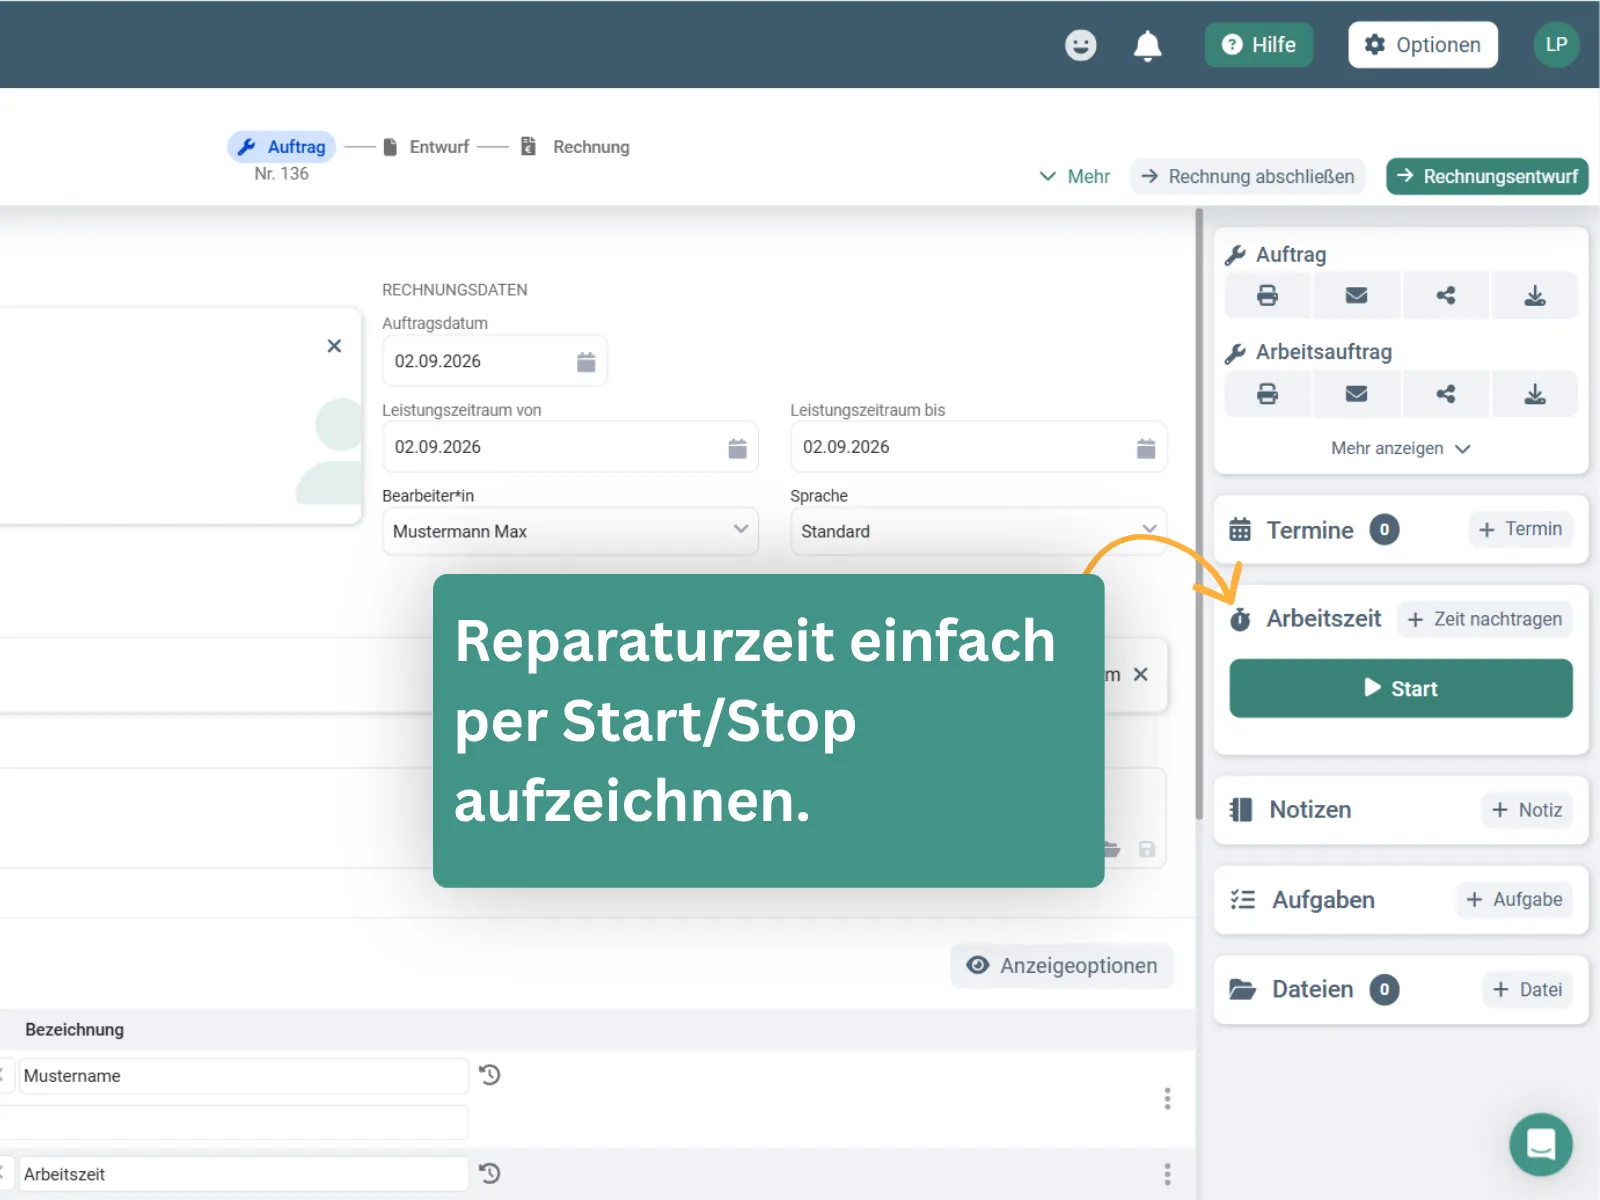Image resolution: width=1600 pixels, height=1200 pixels.
Task: Click the Leistungszeitraum bis field
Action: pyautogui.click(x=978, y=447)
